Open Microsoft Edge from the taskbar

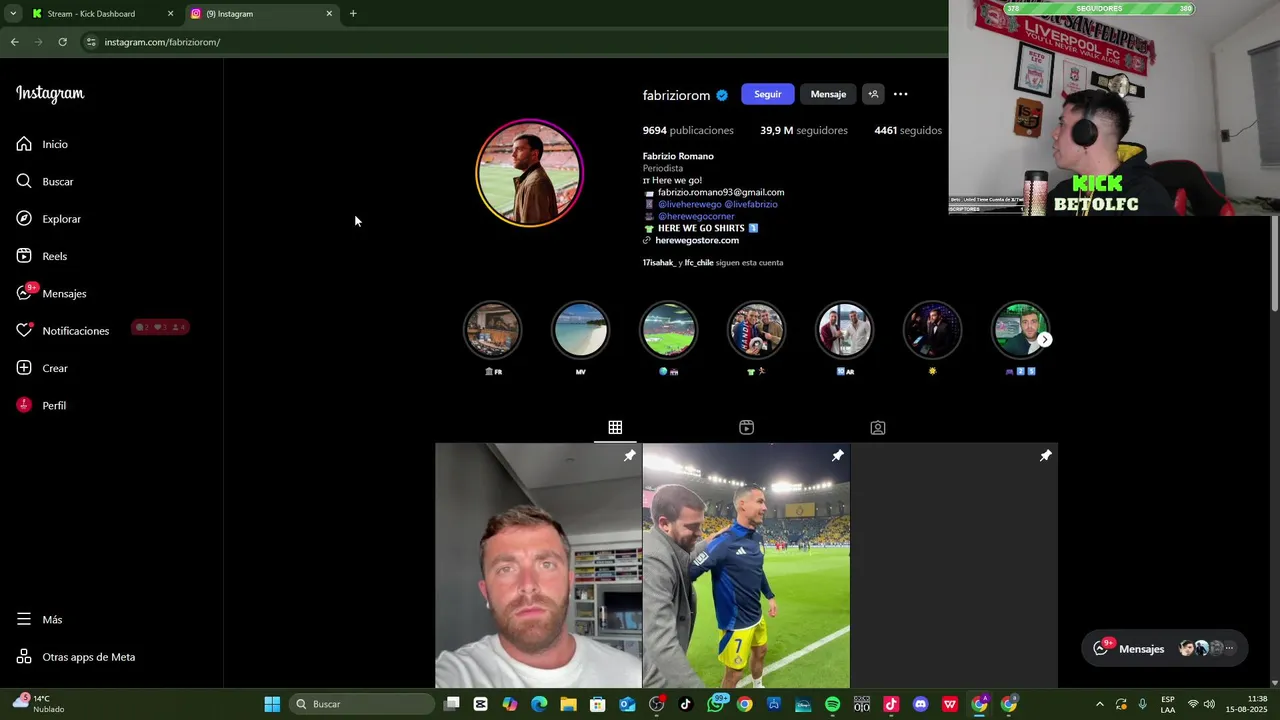pyautogui.click(x=539, y=704)
